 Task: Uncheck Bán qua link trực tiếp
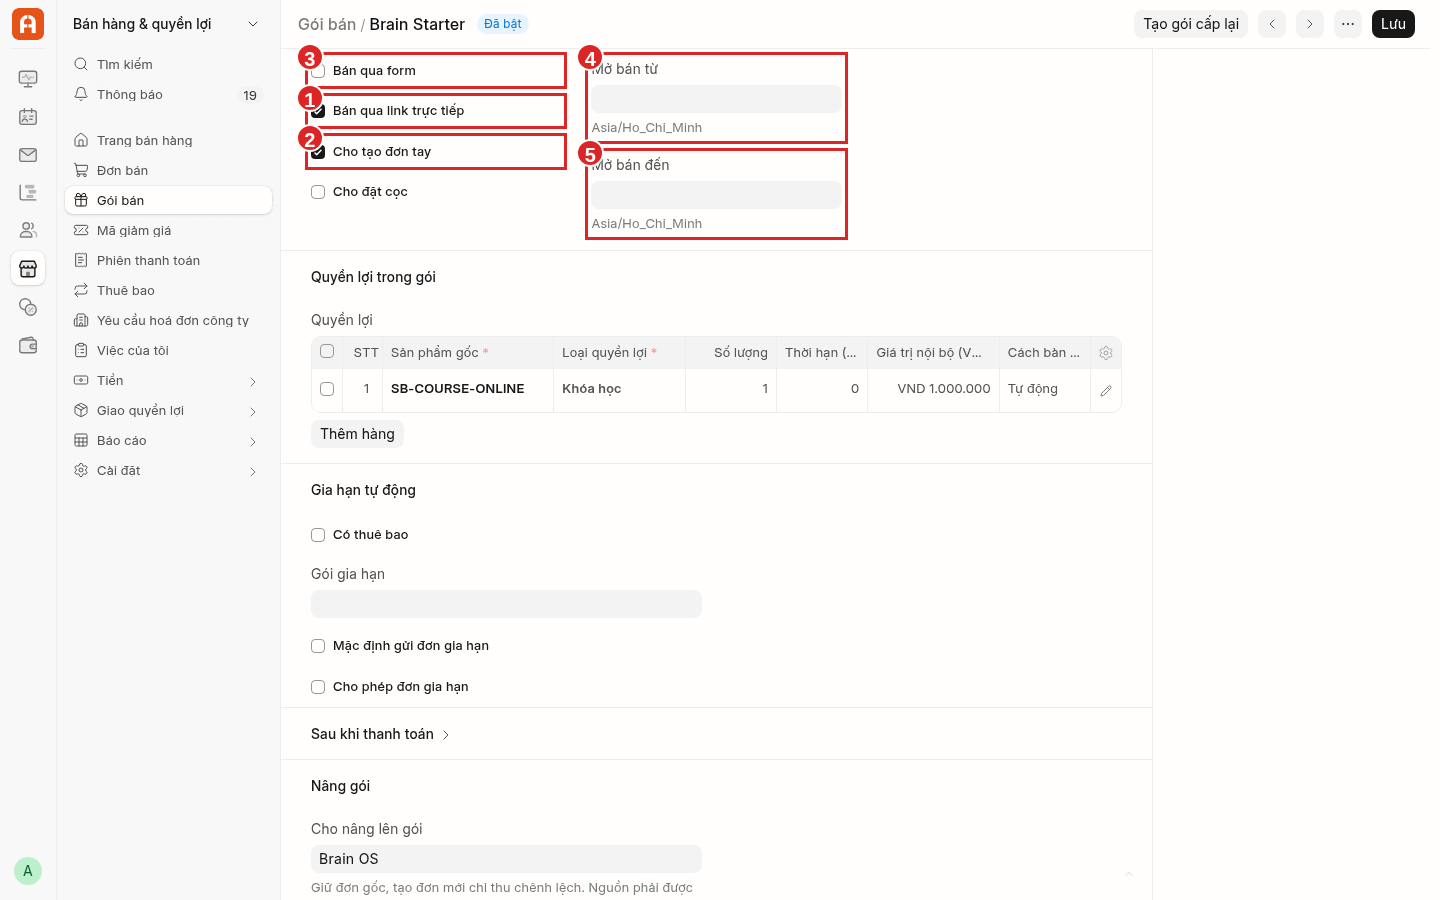[x=318, y=111]
